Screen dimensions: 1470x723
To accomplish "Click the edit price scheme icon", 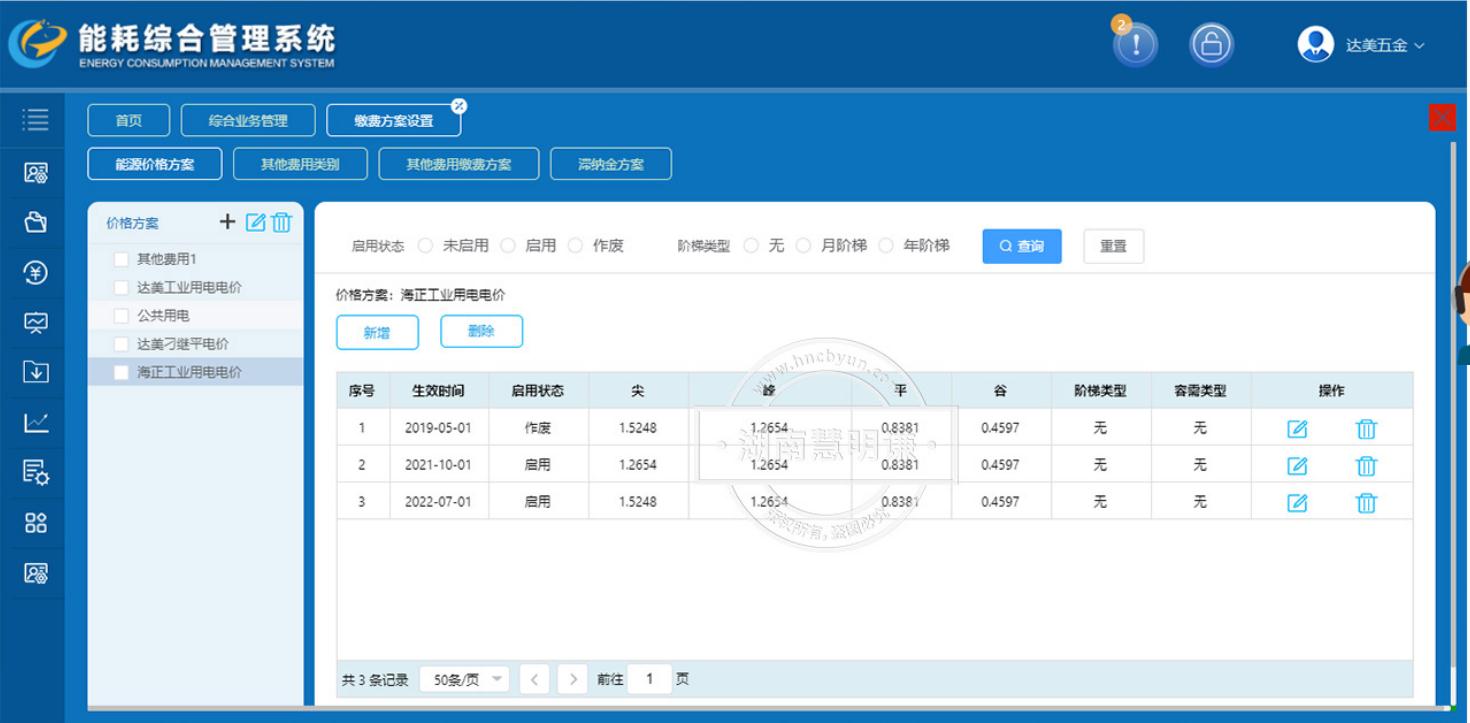I will click(x=255, y=222).
